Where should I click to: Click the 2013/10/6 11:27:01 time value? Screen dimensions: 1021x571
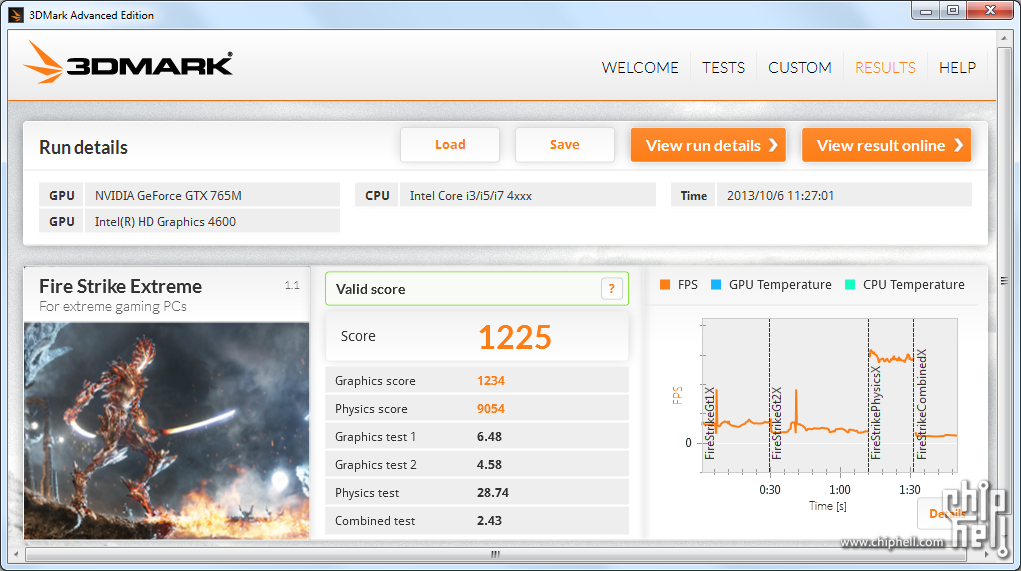pos(780,195)
